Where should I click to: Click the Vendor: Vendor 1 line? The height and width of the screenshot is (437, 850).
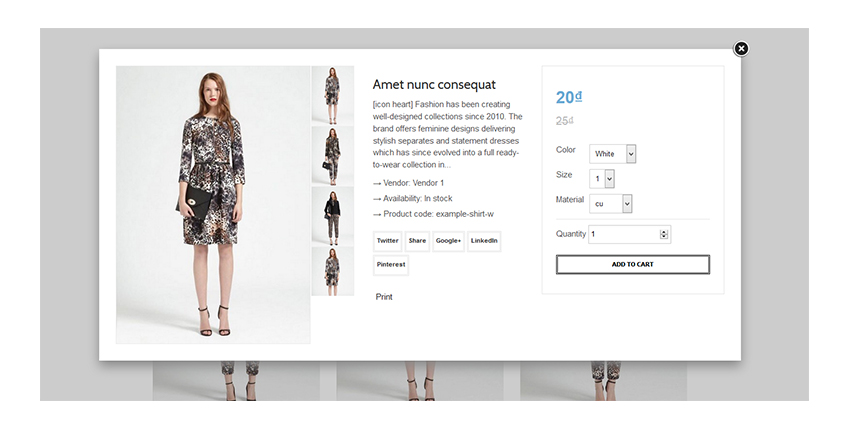(x=408, y=183)
